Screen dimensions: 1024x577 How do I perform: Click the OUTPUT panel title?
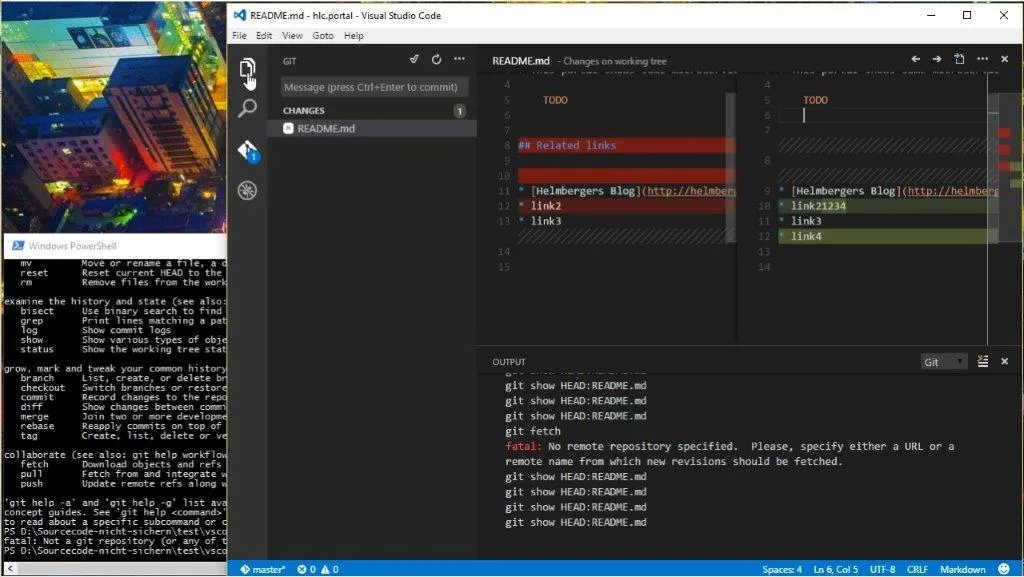509,362
